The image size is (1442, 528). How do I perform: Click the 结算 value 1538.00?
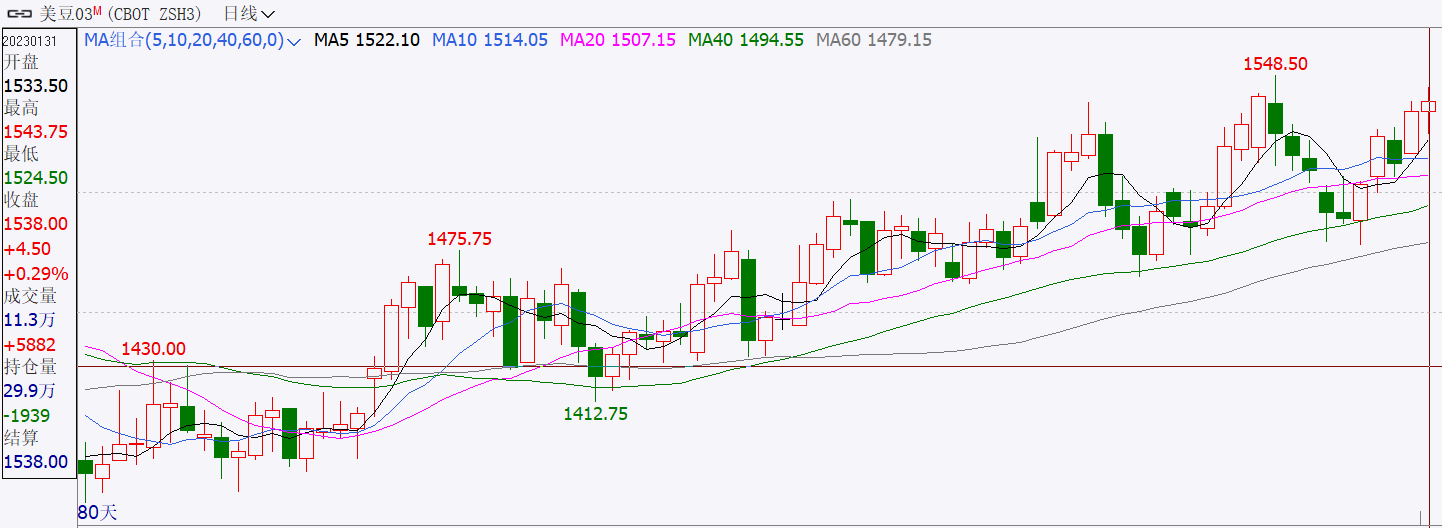[x=35, y=462]
